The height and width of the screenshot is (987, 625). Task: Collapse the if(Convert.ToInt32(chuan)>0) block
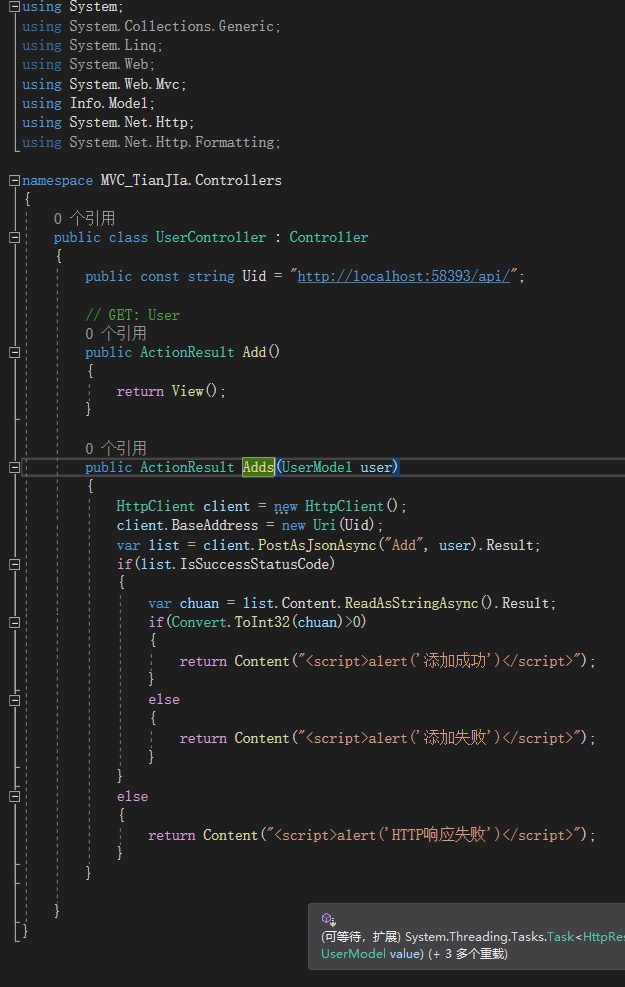point(14,623)
